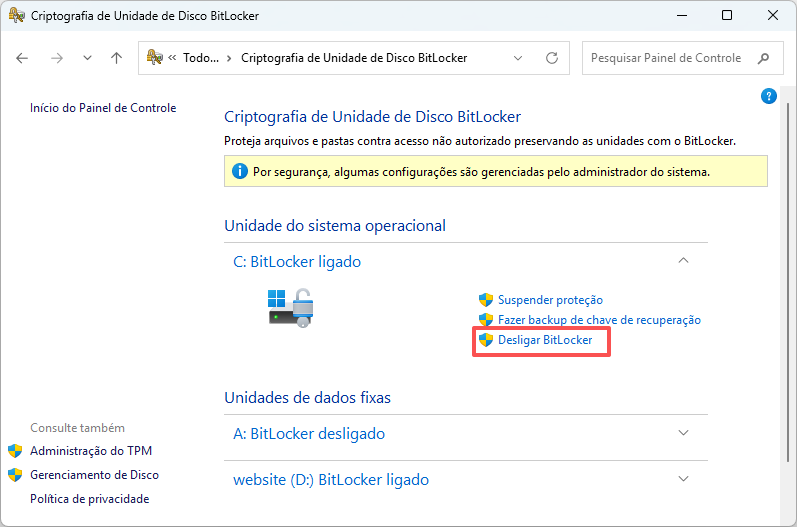Click C: BitLocker ligado heading
797x527 pixels.
coord(297,262)
